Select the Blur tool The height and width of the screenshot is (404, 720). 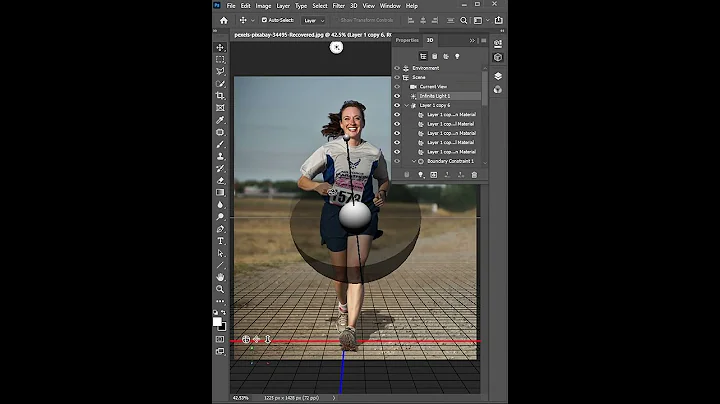pos(220,205)
